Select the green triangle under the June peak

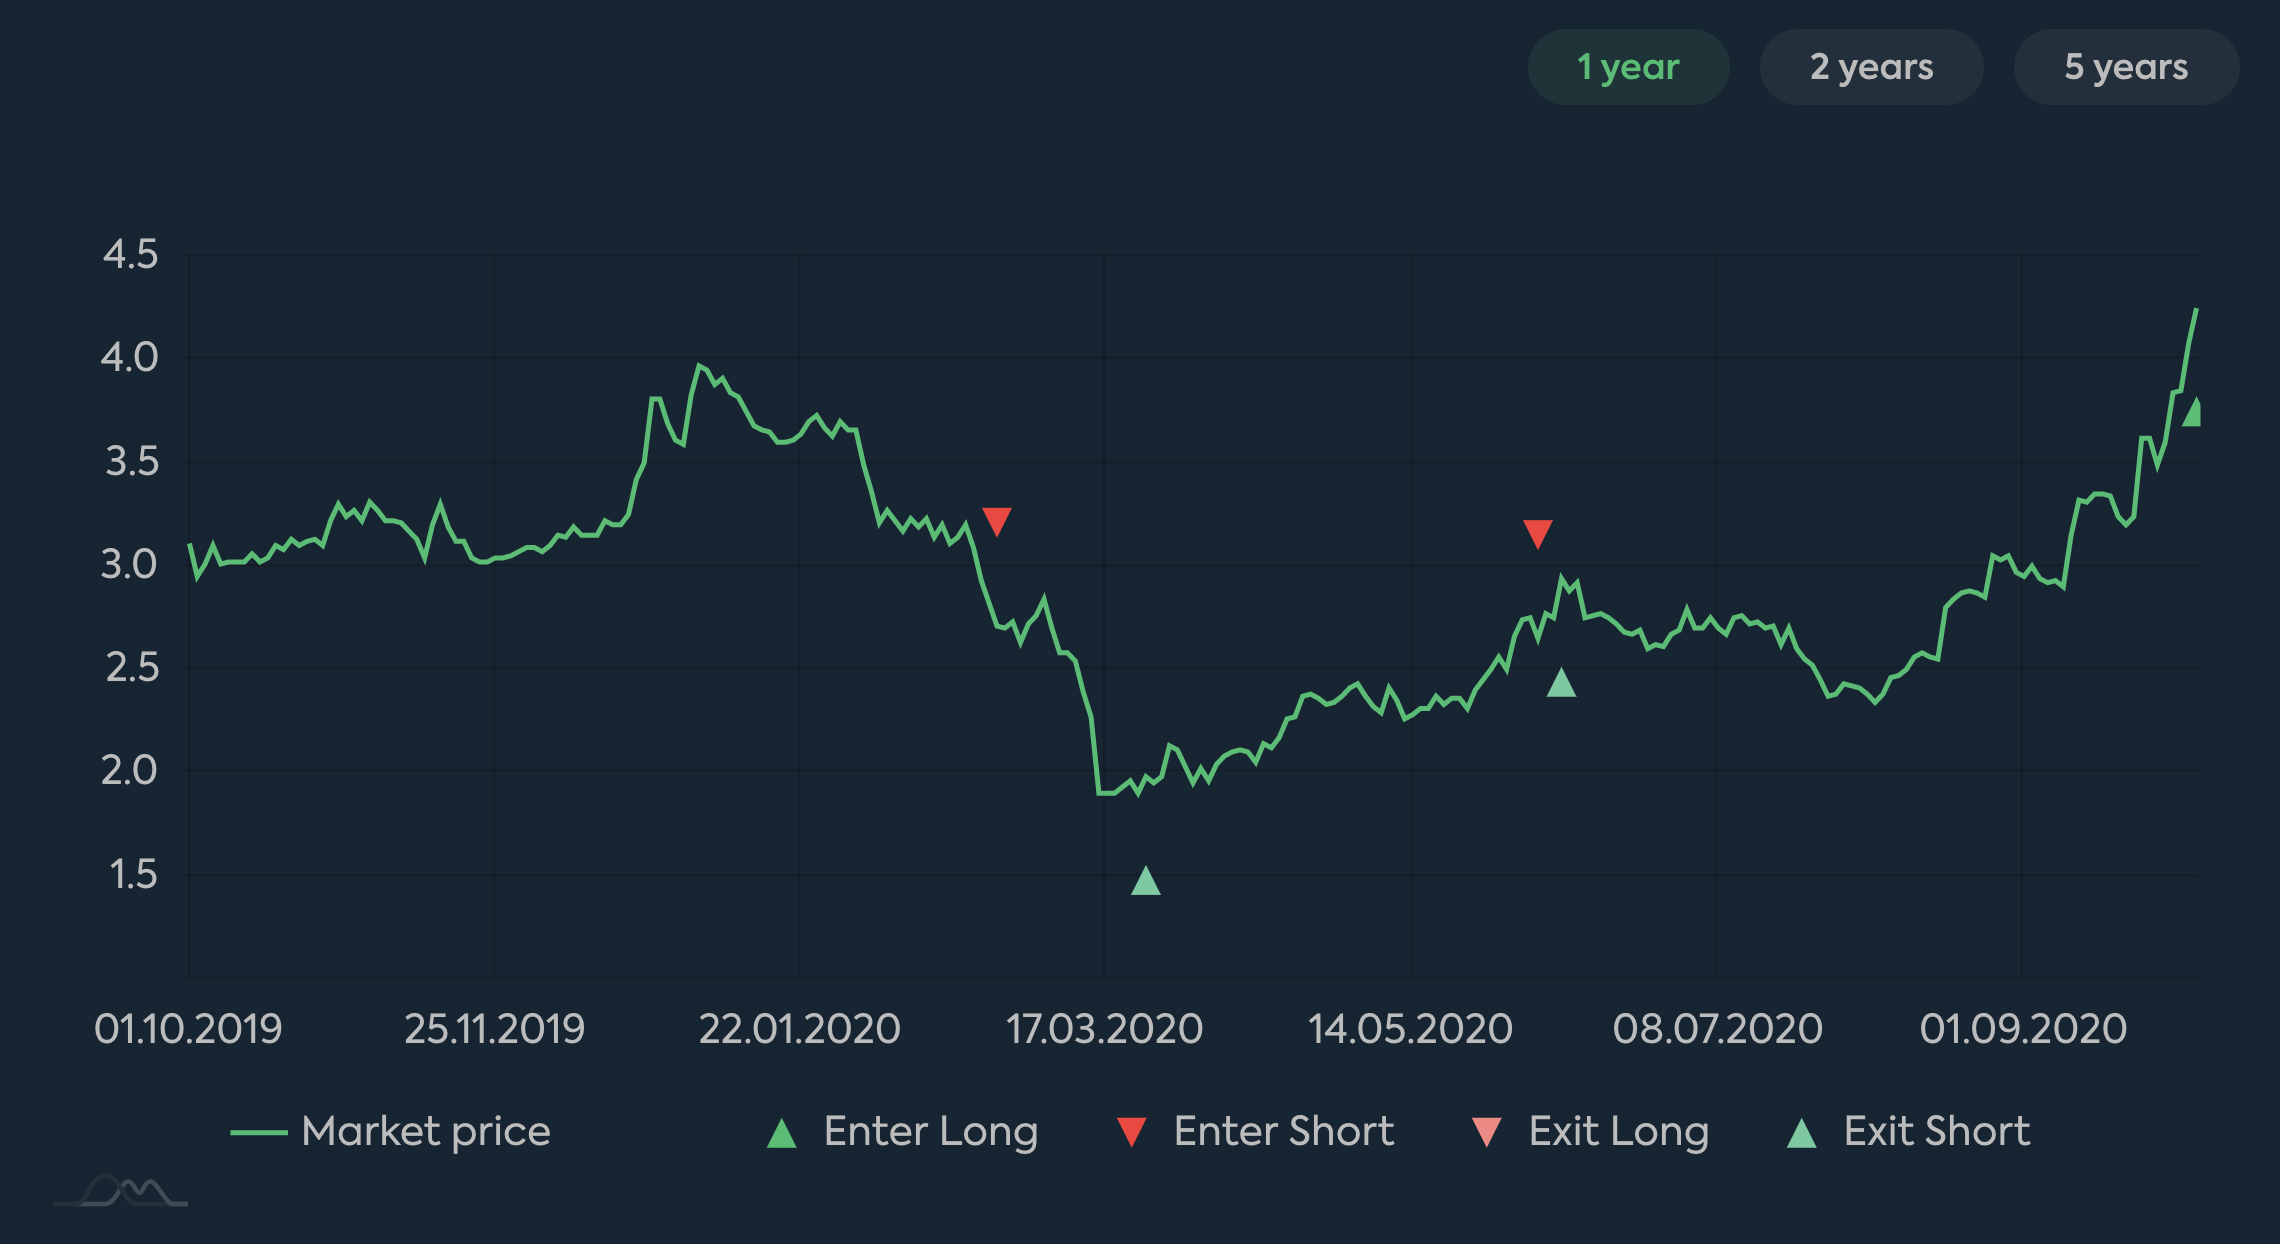pyautogui.click(x=1561, y=684)
